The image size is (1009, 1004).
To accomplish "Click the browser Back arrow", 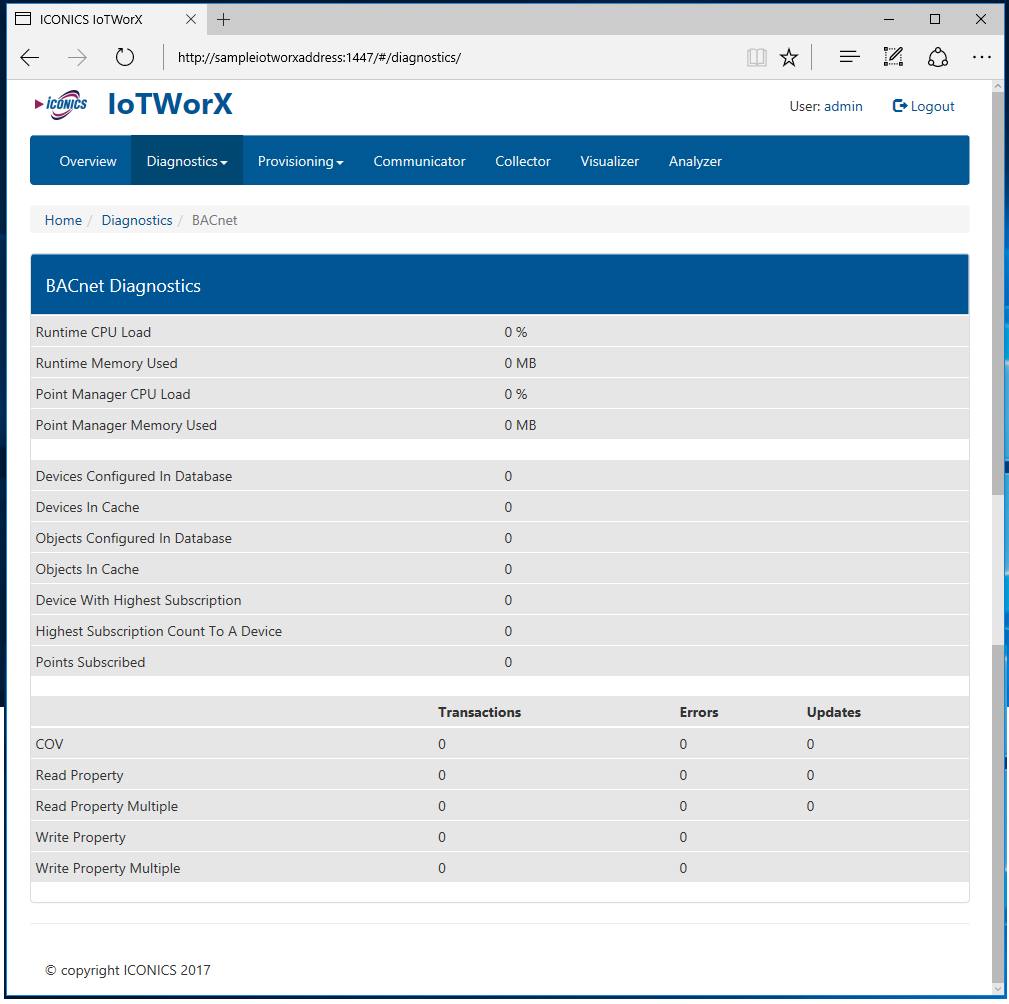I will tap(30, 57).
